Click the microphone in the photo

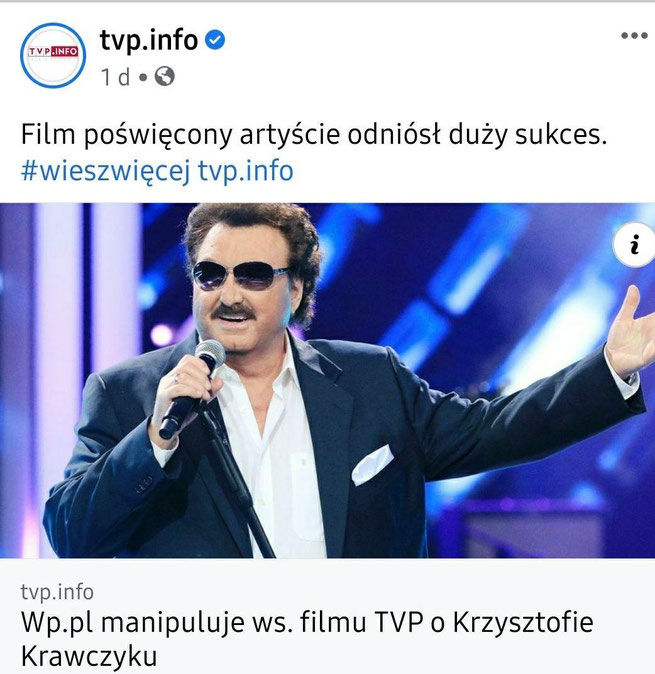coord(192,389)
